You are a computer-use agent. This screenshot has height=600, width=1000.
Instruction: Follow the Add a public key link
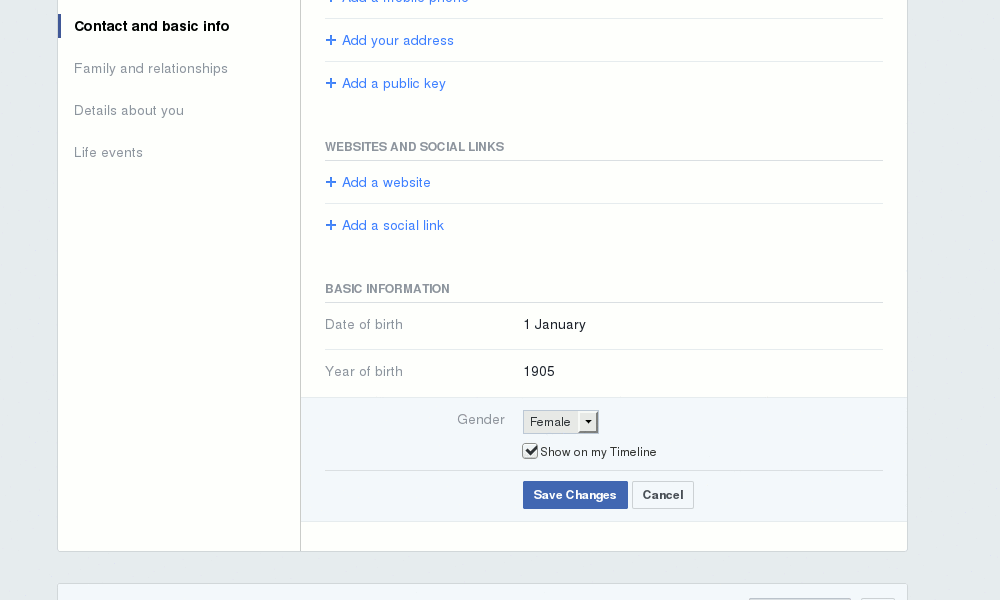(x=393, y=84)
